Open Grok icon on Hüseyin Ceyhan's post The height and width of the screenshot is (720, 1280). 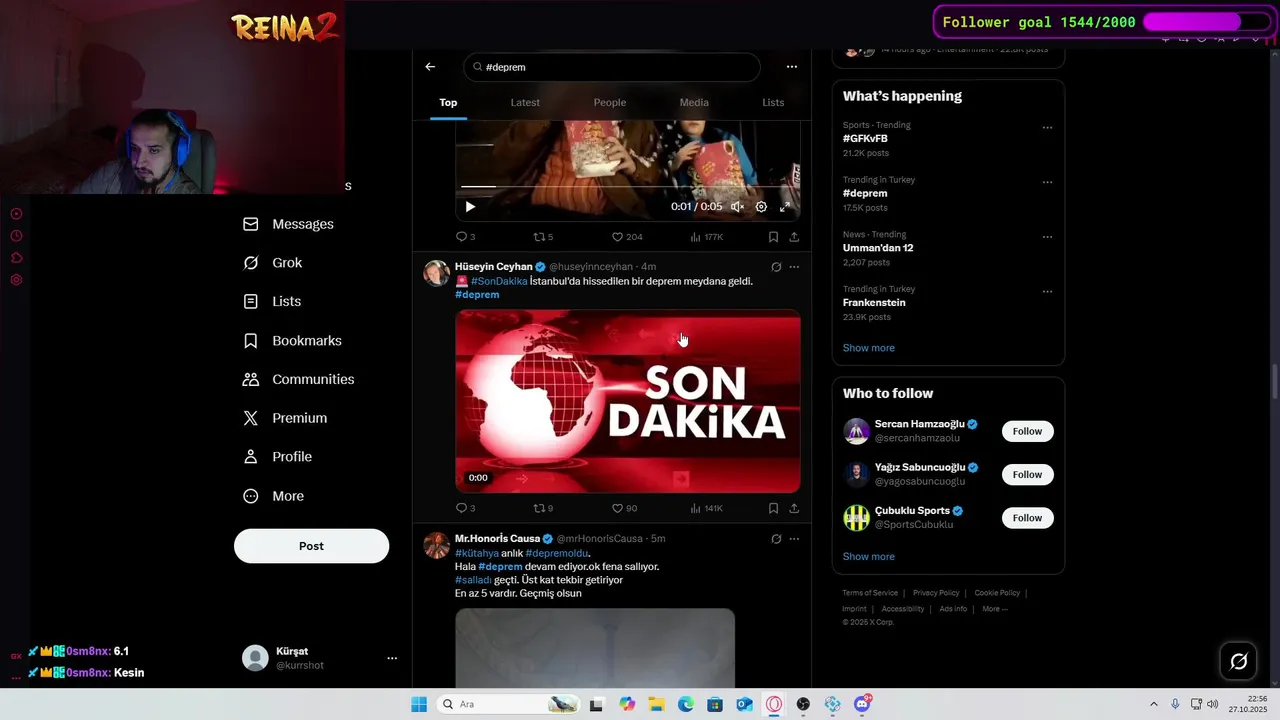point(776,267)
